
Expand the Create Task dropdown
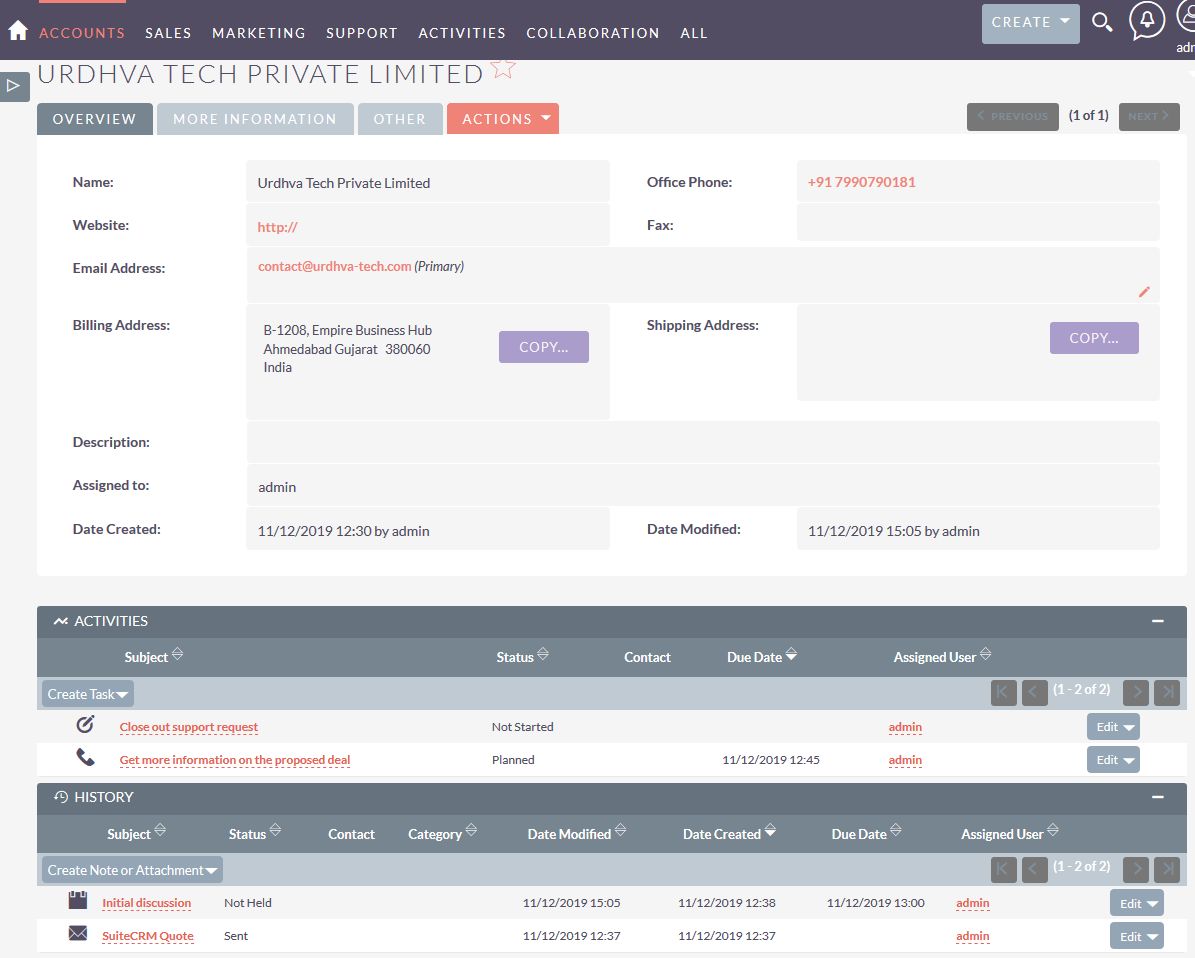coord(88,694)
